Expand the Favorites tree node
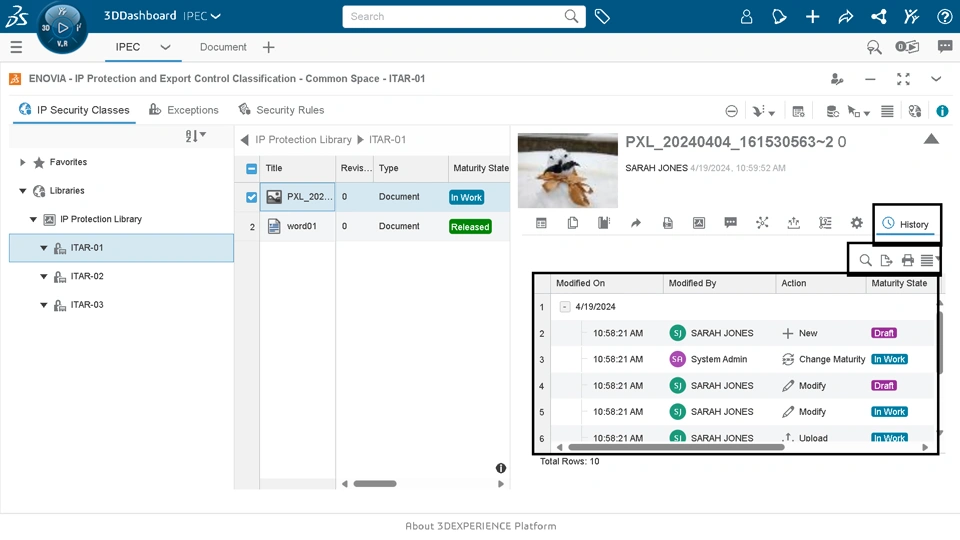The height and width of the screenshot is (540, 960). [23, 162]
